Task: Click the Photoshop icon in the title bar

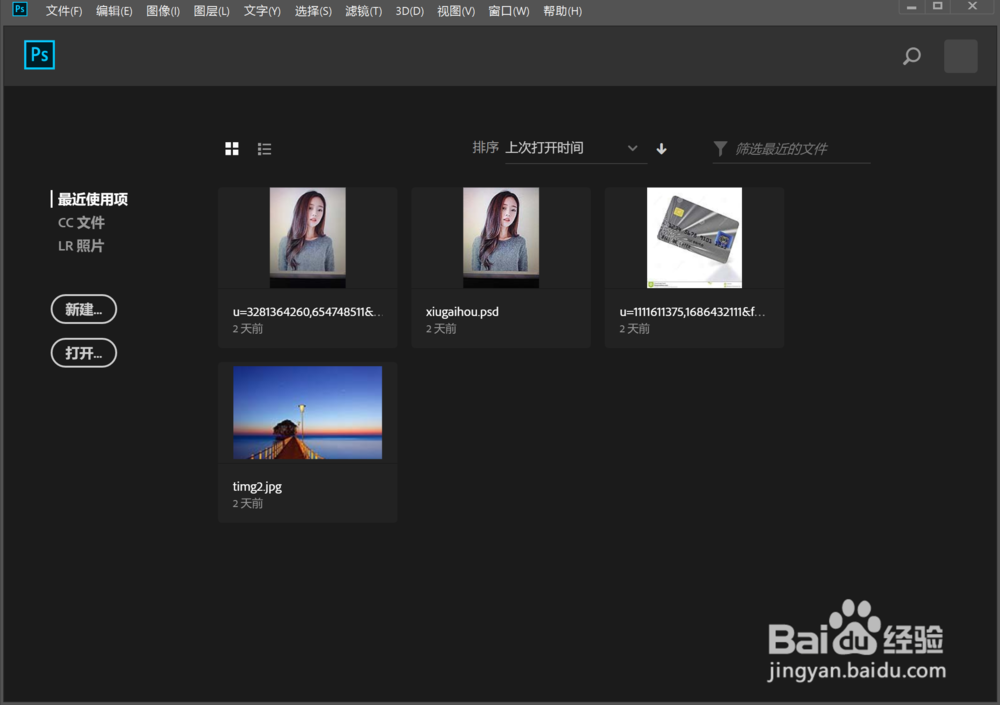Action: click(19, 10)
